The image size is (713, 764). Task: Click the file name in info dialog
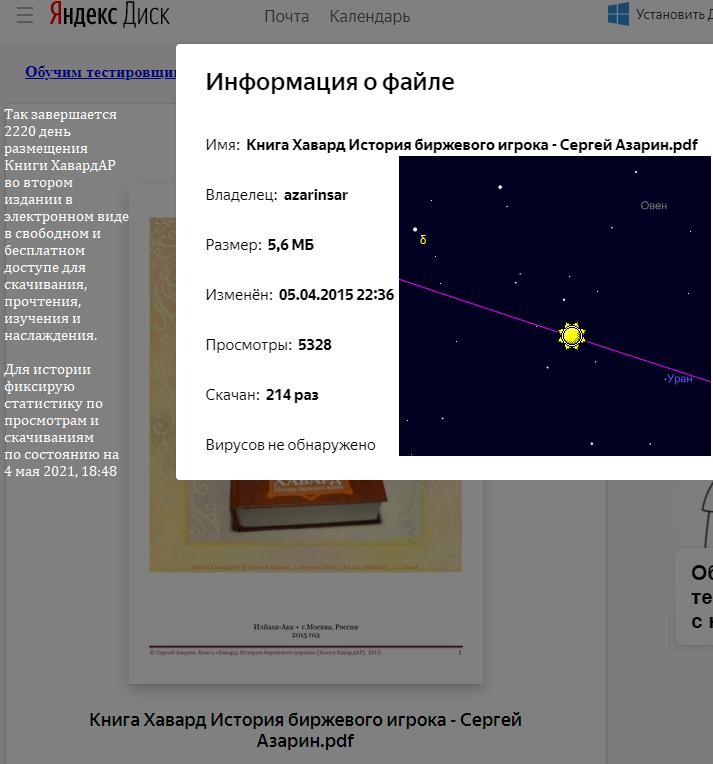[x=471, y=144]
